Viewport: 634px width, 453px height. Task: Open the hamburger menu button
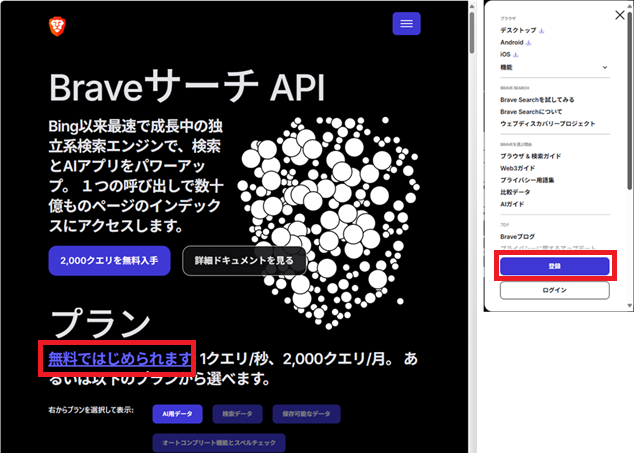coord(406,23)
